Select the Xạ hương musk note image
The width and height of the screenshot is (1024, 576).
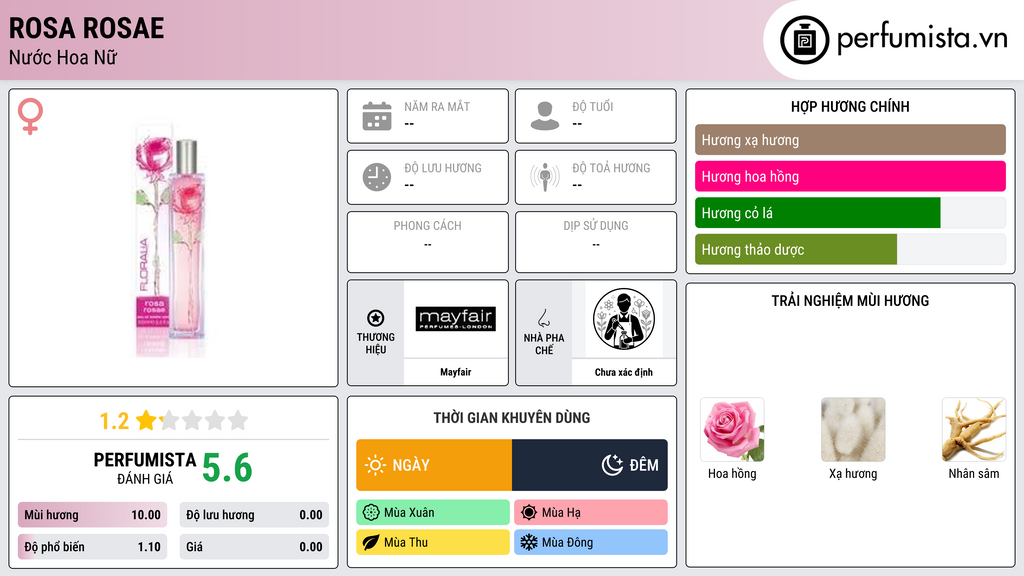853,430
